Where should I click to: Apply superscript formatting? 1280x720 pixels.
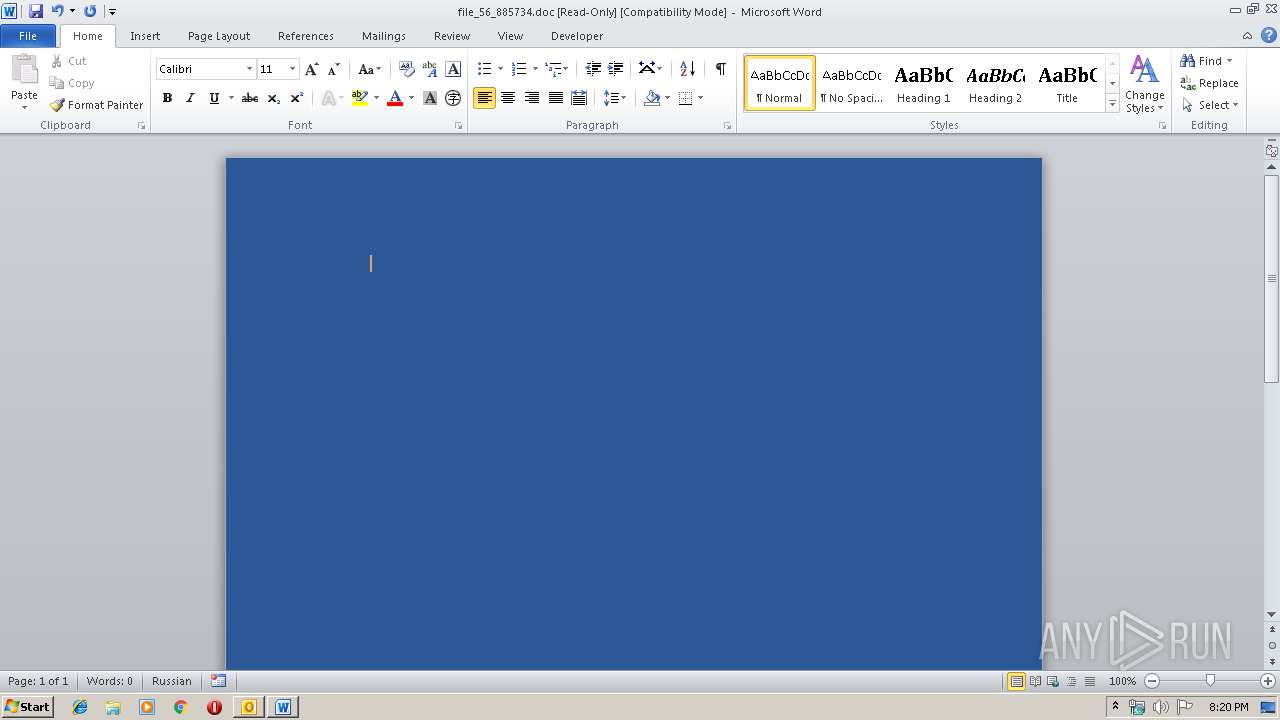pos(297,98)
